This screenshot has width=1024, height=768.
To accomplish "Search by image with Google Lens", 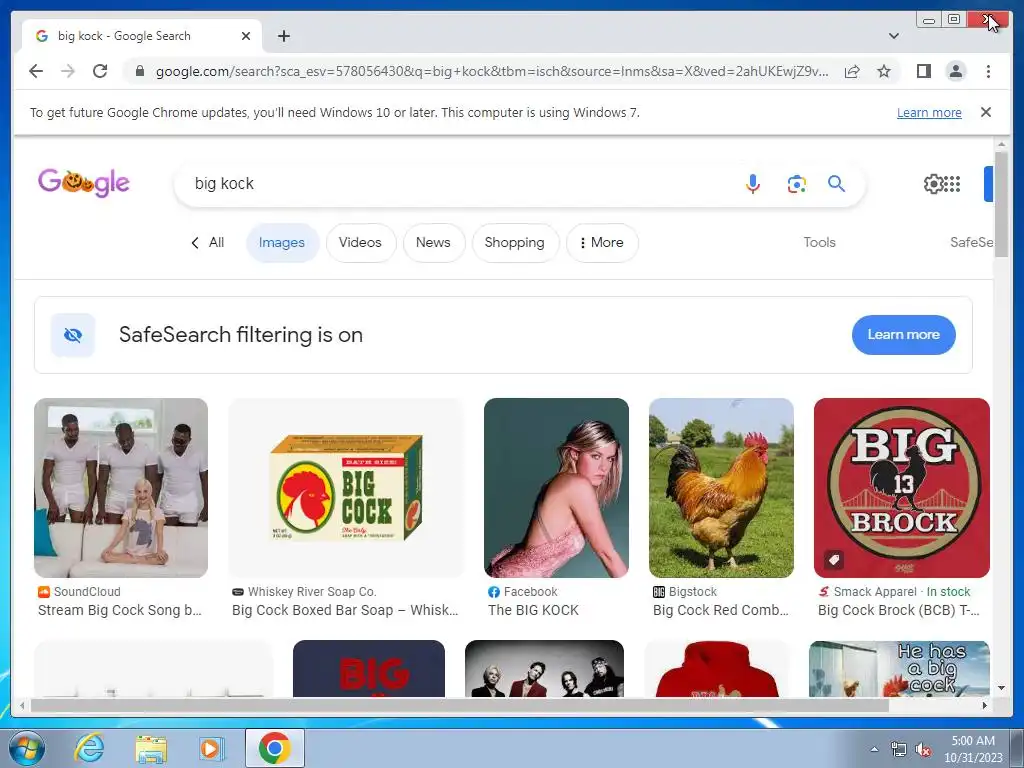I will tap(796, 184).
